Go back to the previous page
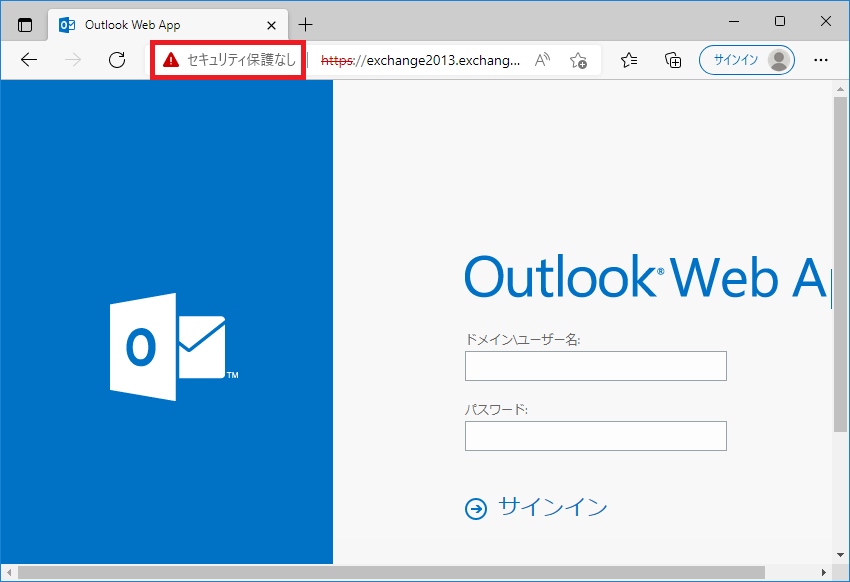Screen dimensions: 850x582 coord(29,60)
